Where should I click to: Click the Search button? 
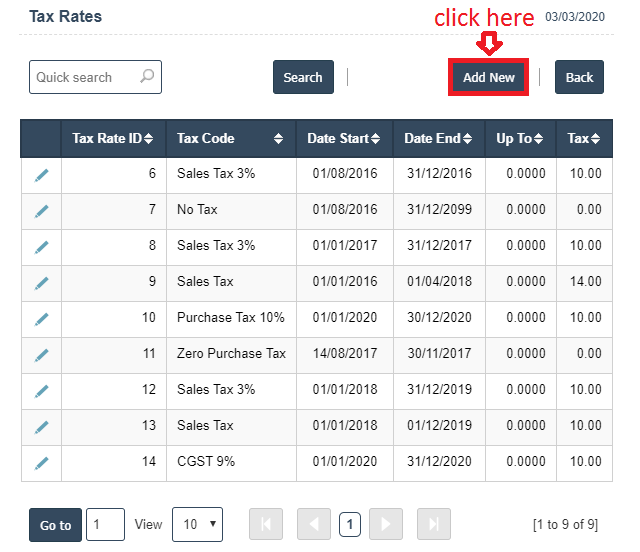point(303,77)
